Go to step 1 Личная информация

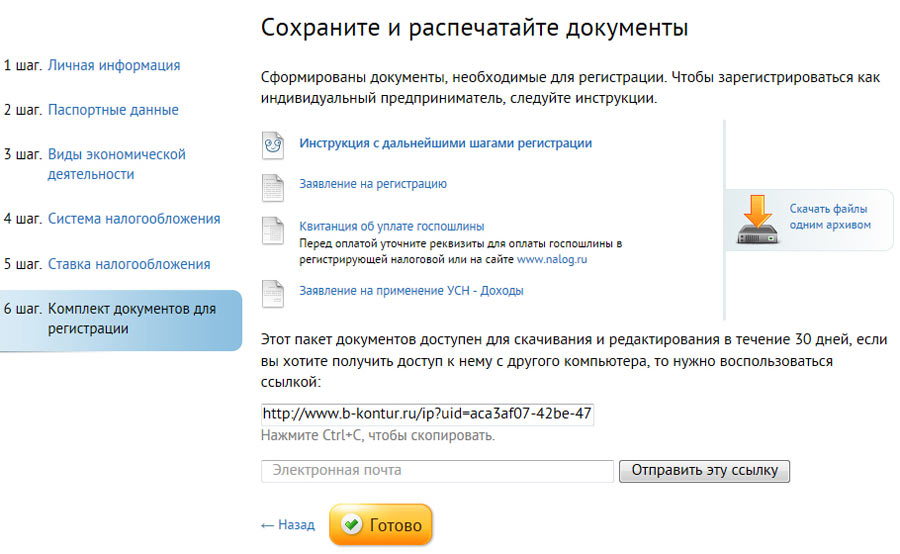tap(114, 65)
